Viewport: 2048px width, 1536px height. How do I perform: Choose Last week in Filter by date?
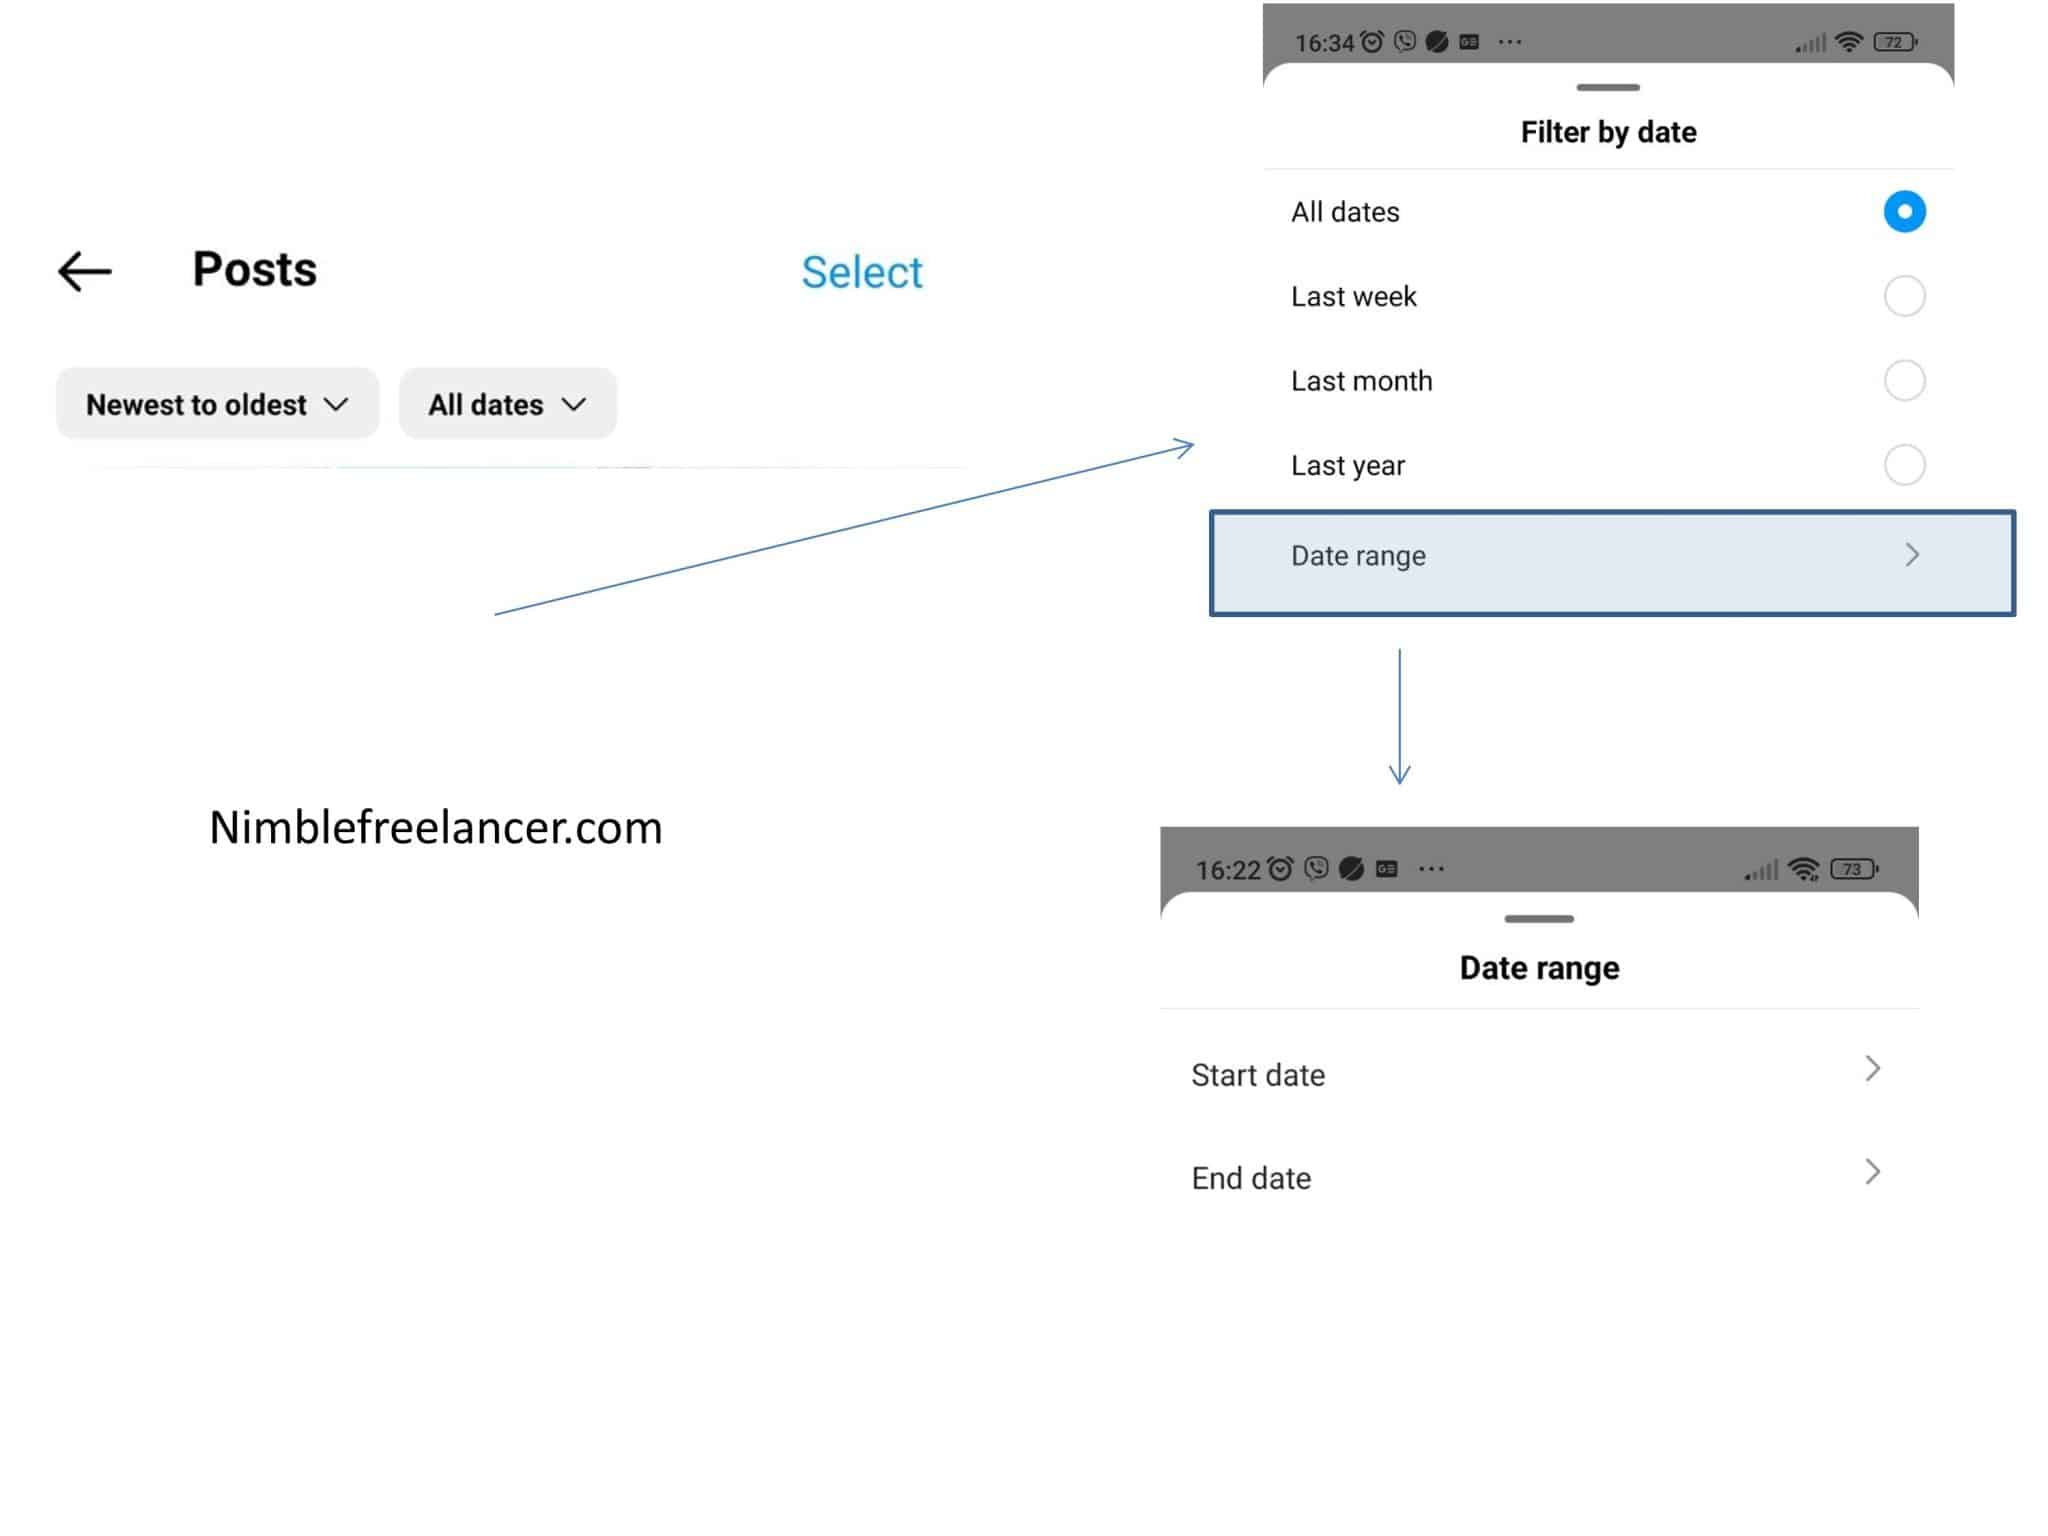coord(1904,296)
